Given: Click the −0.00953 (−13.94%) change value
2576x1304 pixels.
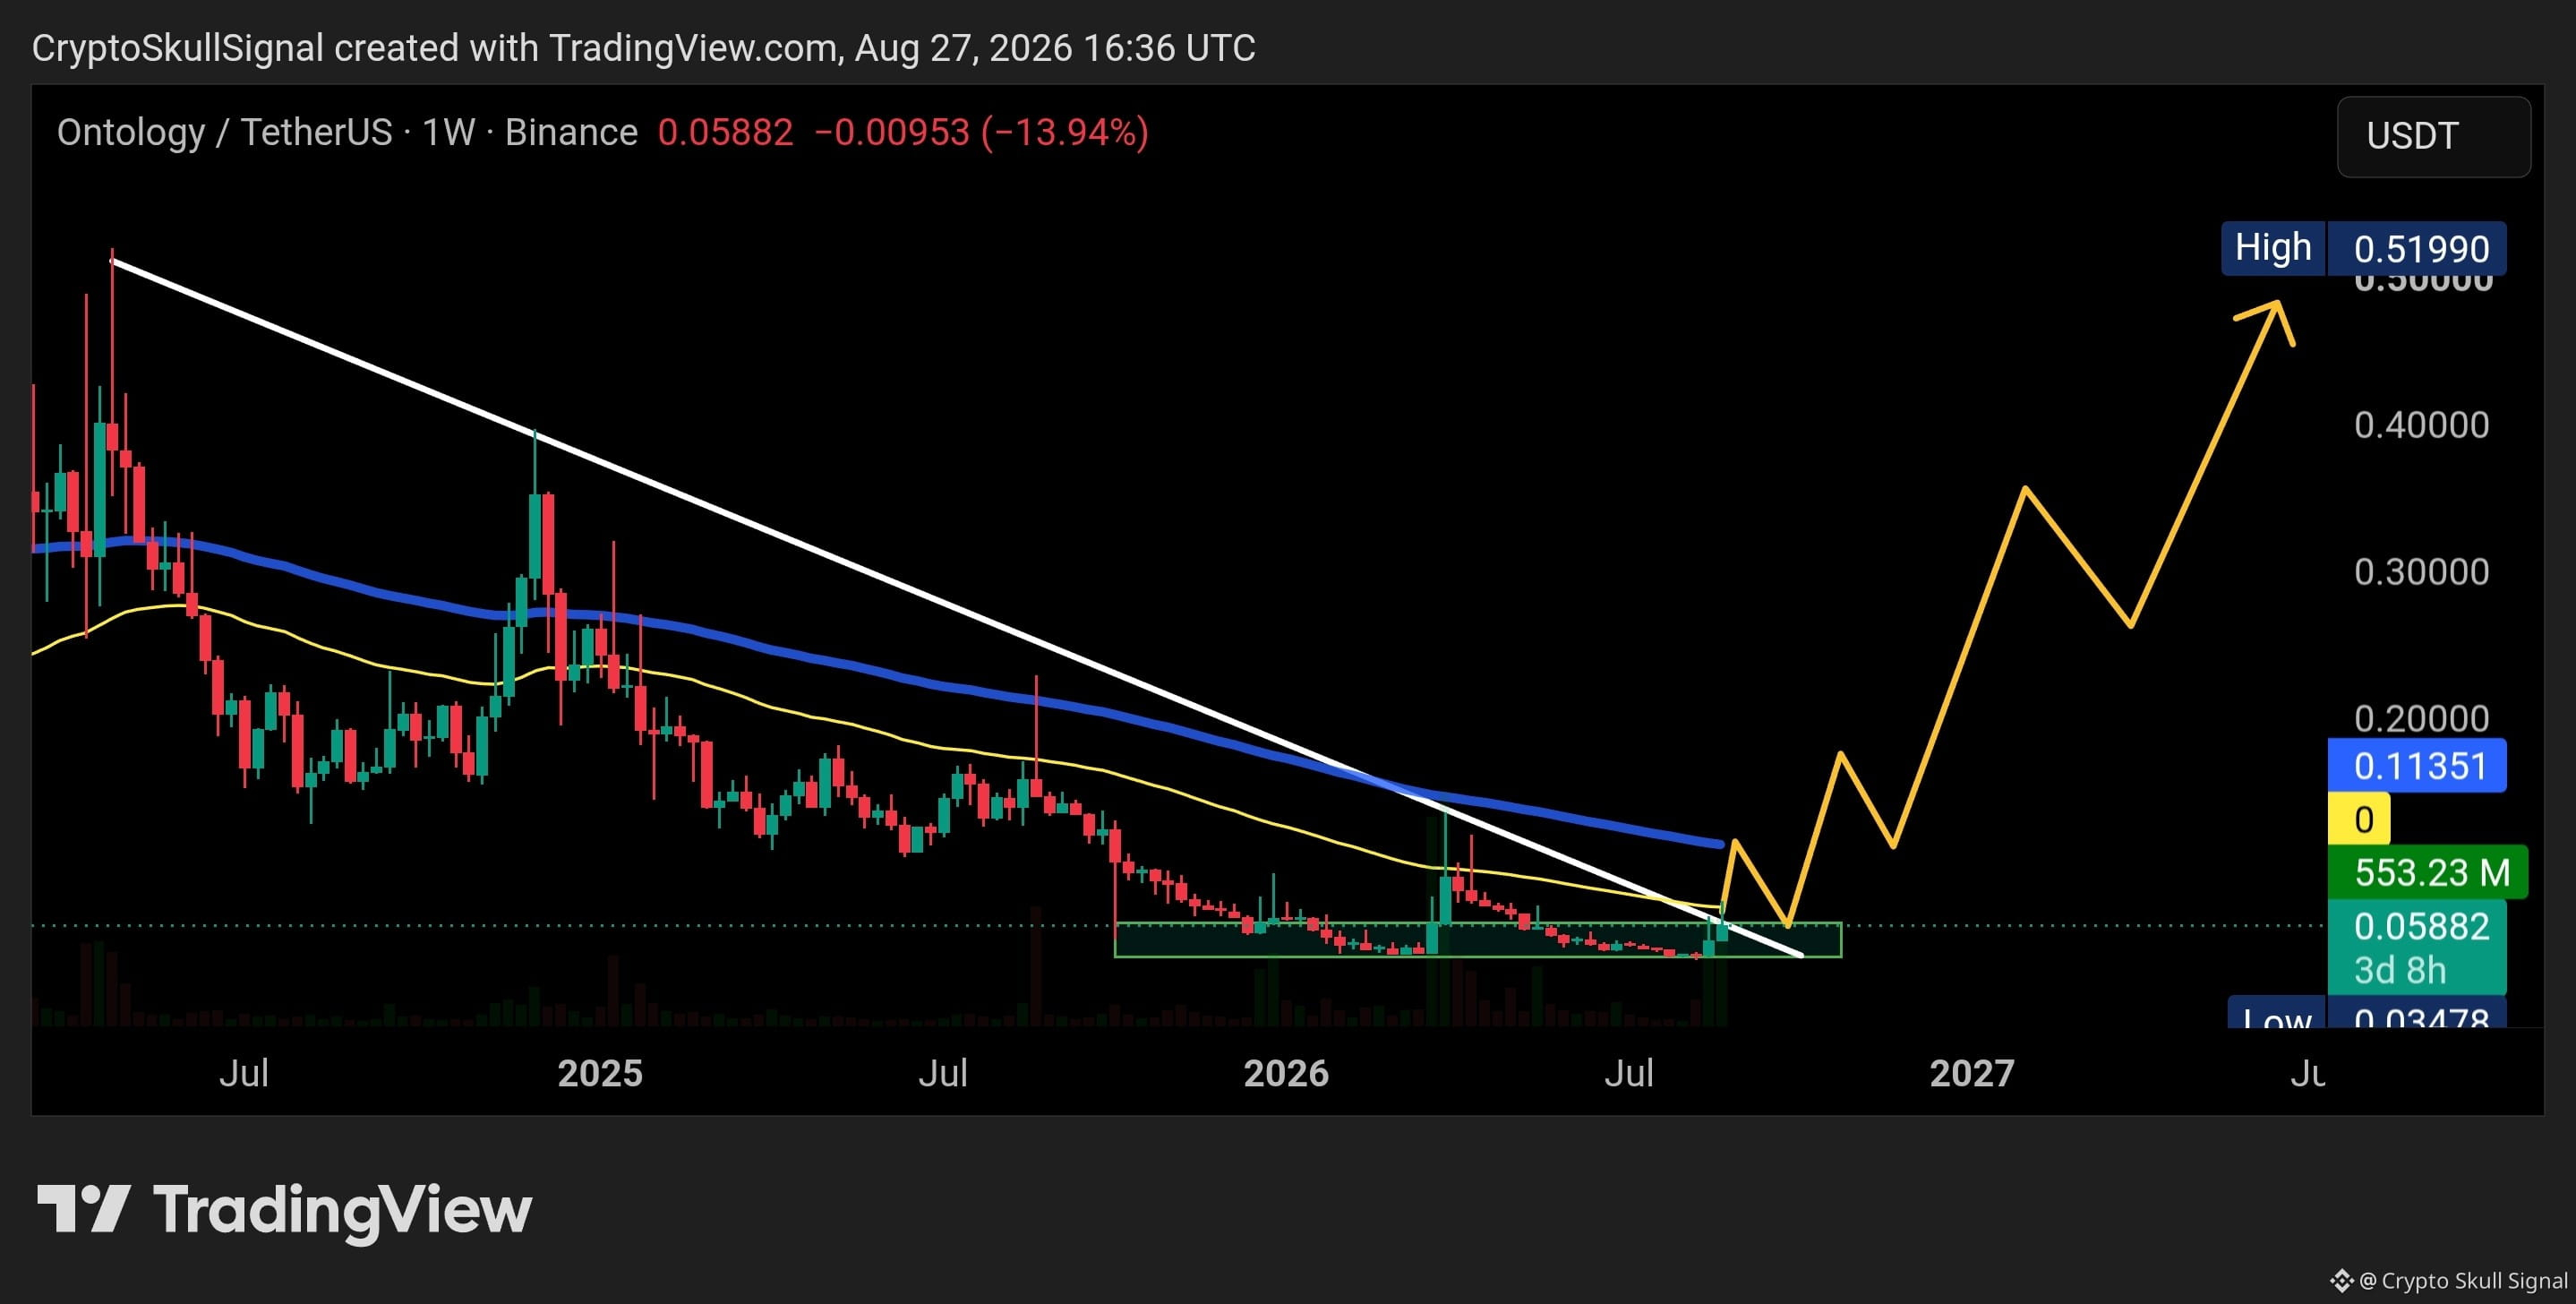Looking at the screenshot, I should point(981,132).
